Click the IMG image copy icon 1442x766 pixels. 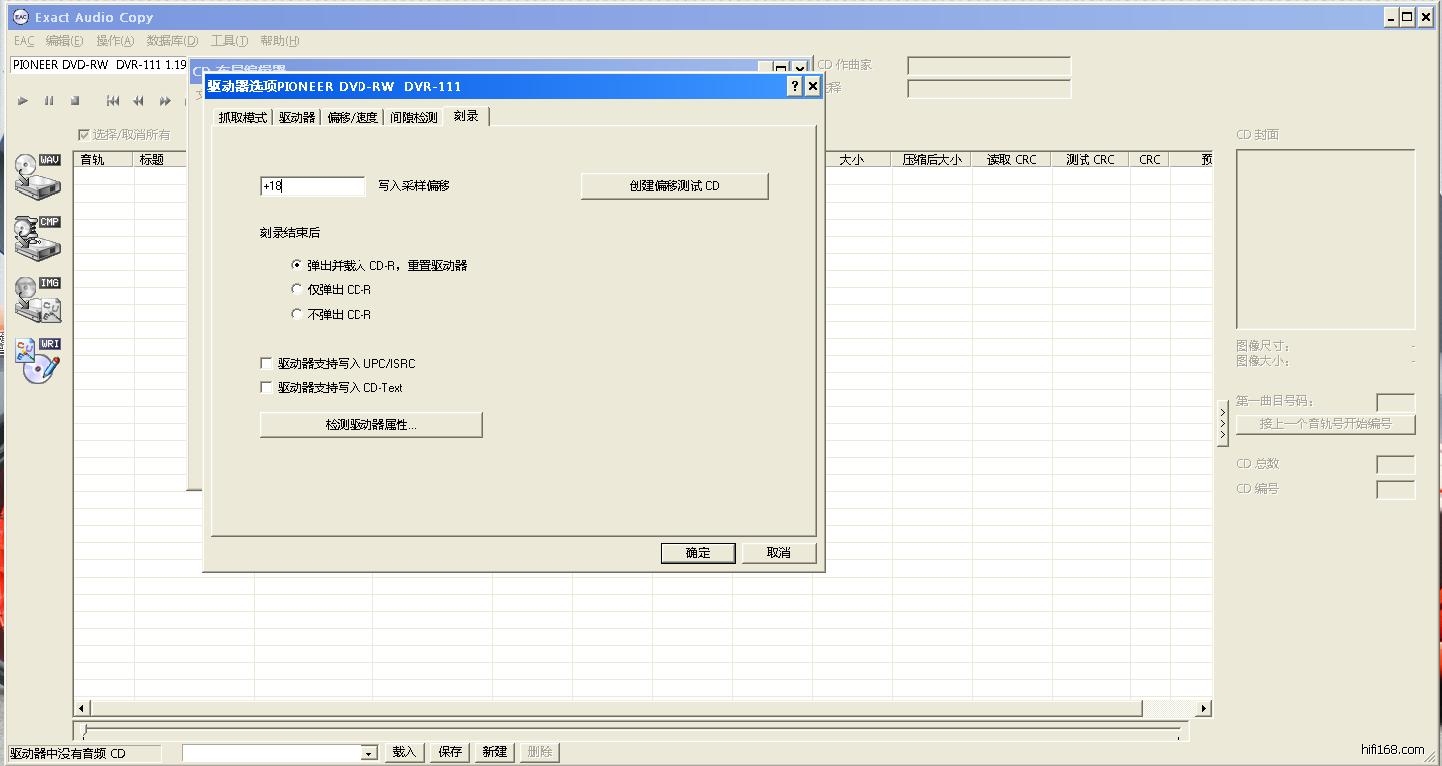[38, 299]
